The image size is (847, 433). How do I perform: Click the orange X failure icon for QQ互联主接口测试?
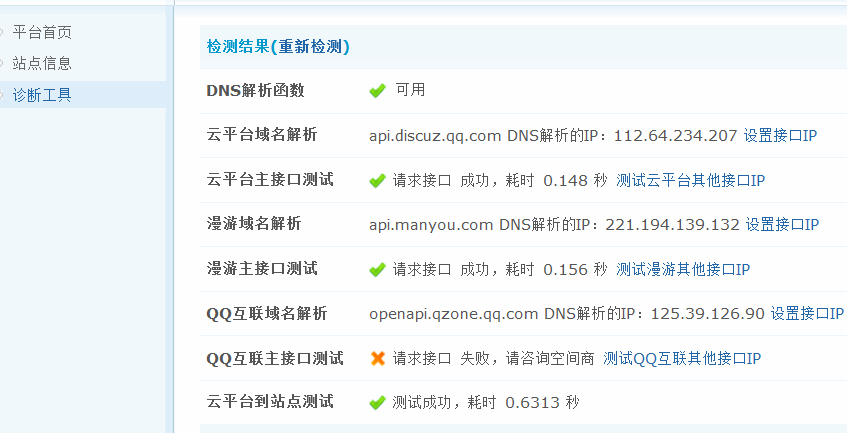[377, 358]
